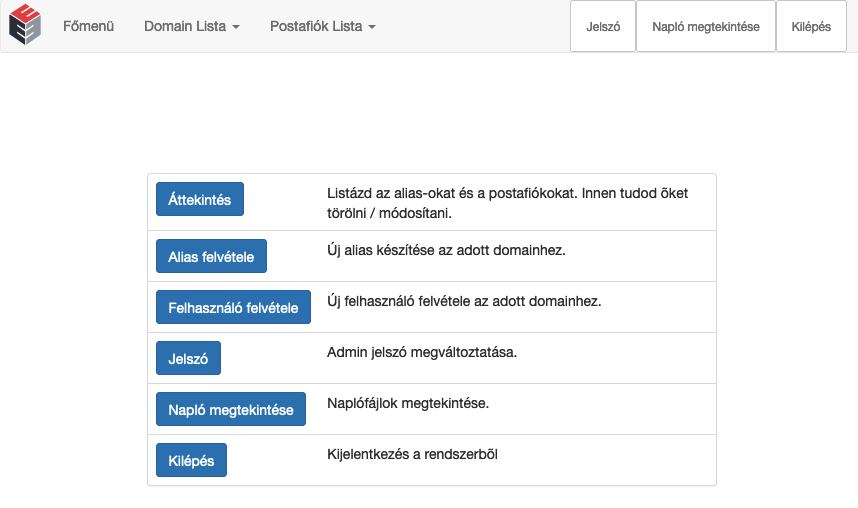Click the text 'Kijelentkezés a rendszerből'

tap(412, 454)
